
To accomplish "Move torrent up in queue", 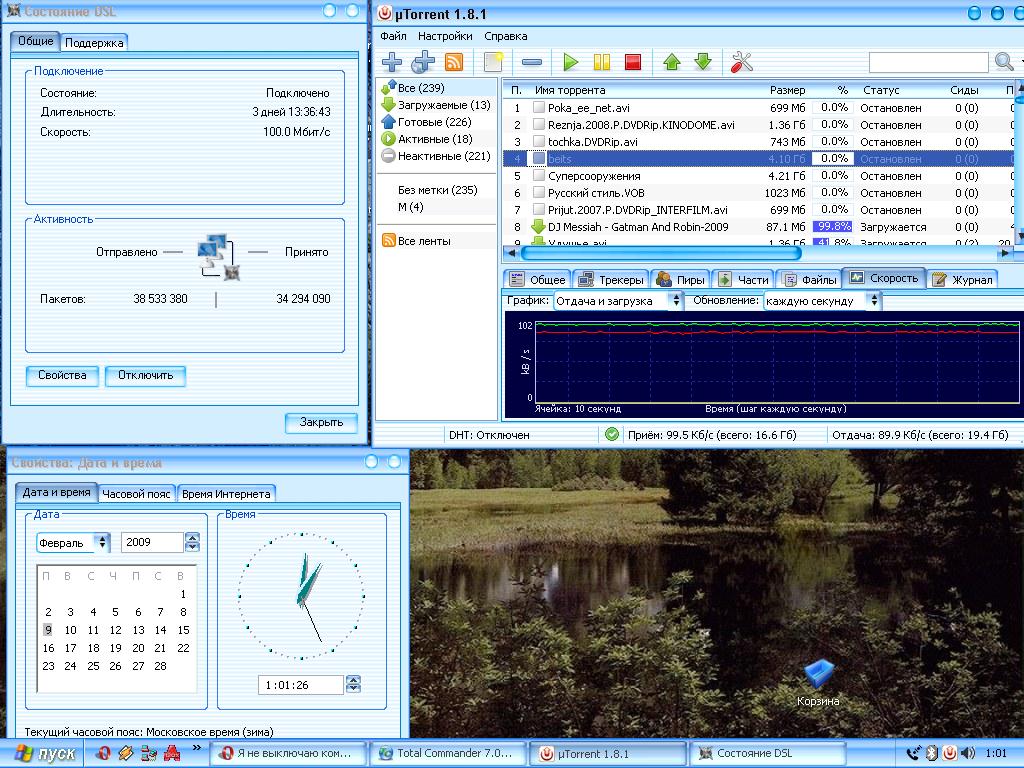I will pos(671,62).
